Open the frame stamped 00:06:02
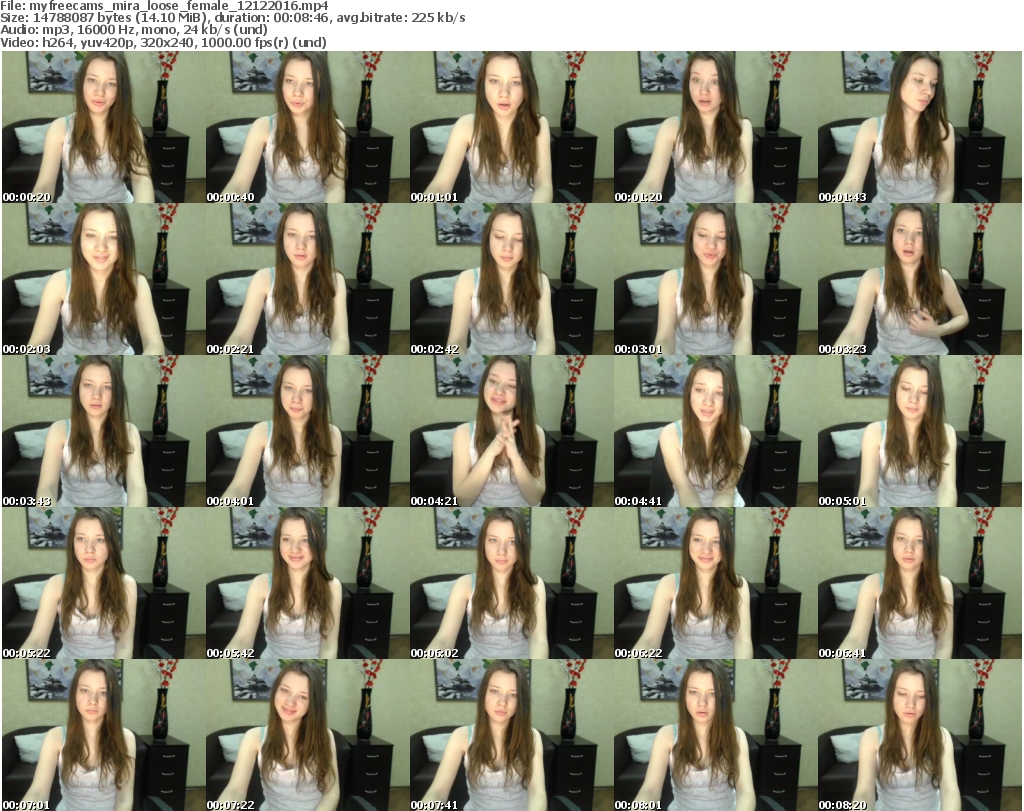Screen dimensions: 1024x811 coord(511,584)
